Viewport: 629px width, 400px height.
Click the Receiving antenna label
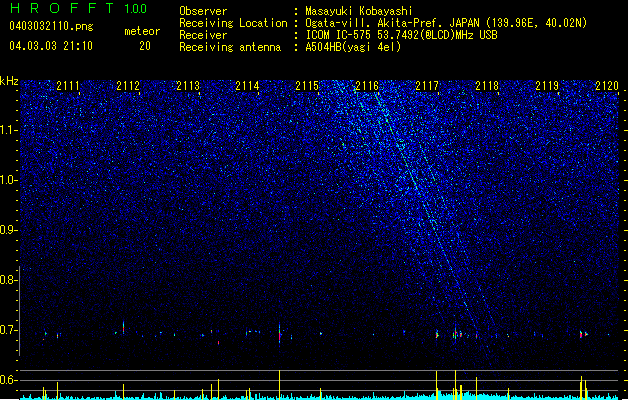pyautogui.click(x=230, y=47)
